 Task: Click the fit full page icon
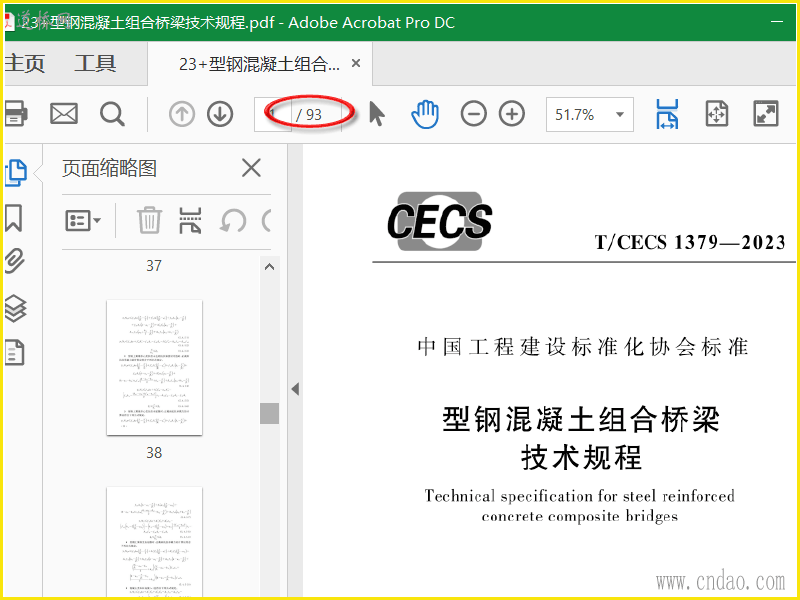coord(717,113)
